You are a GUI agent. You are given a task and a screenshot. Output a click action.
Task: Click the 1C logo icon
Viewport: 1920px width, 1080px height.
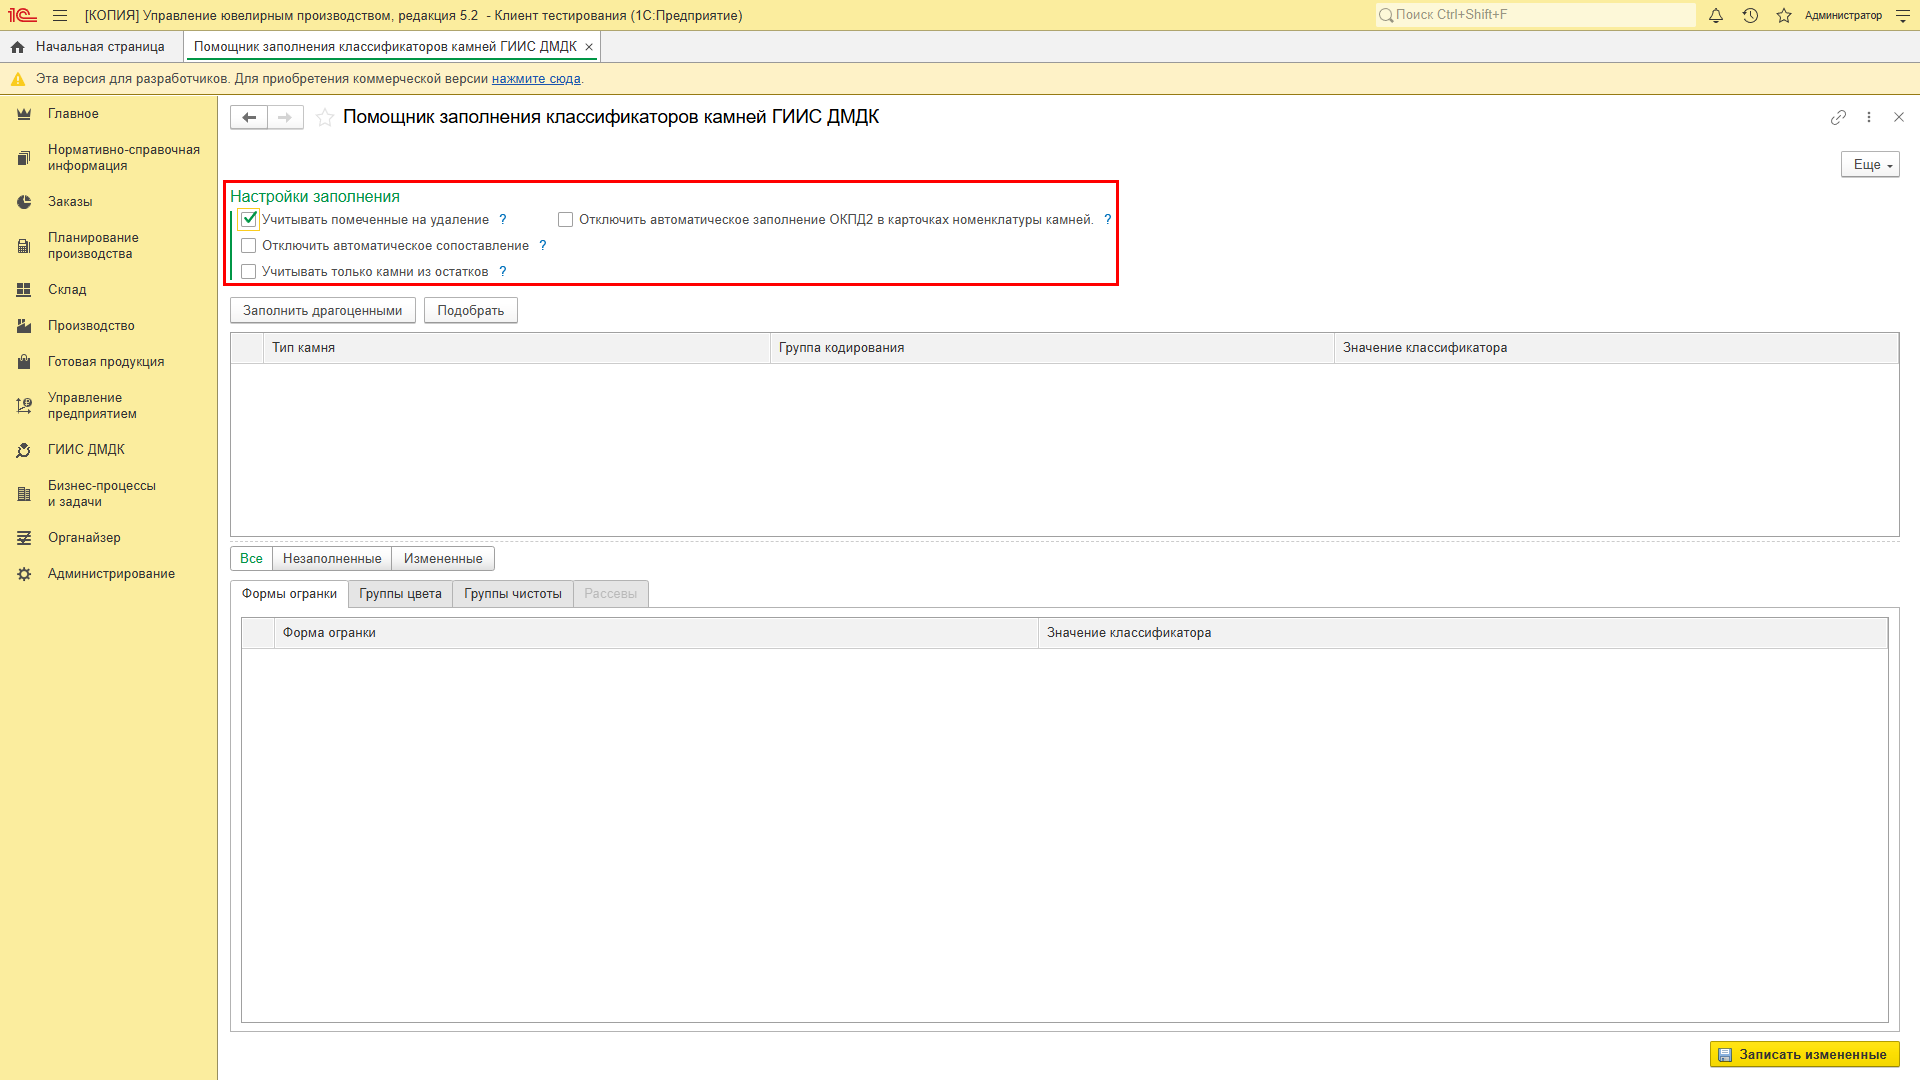coord(22,16)
